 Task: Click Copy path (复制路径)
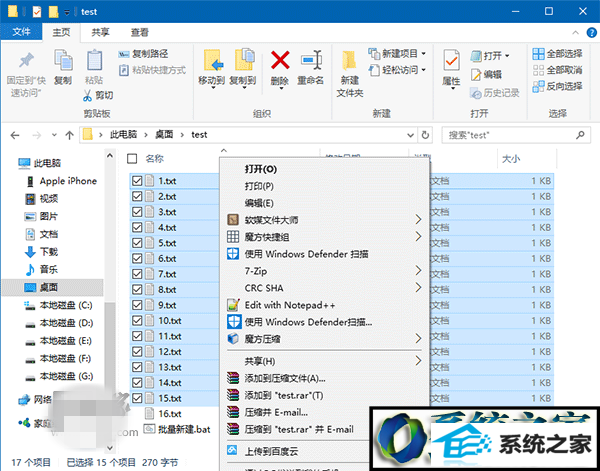tap(143, 54)
